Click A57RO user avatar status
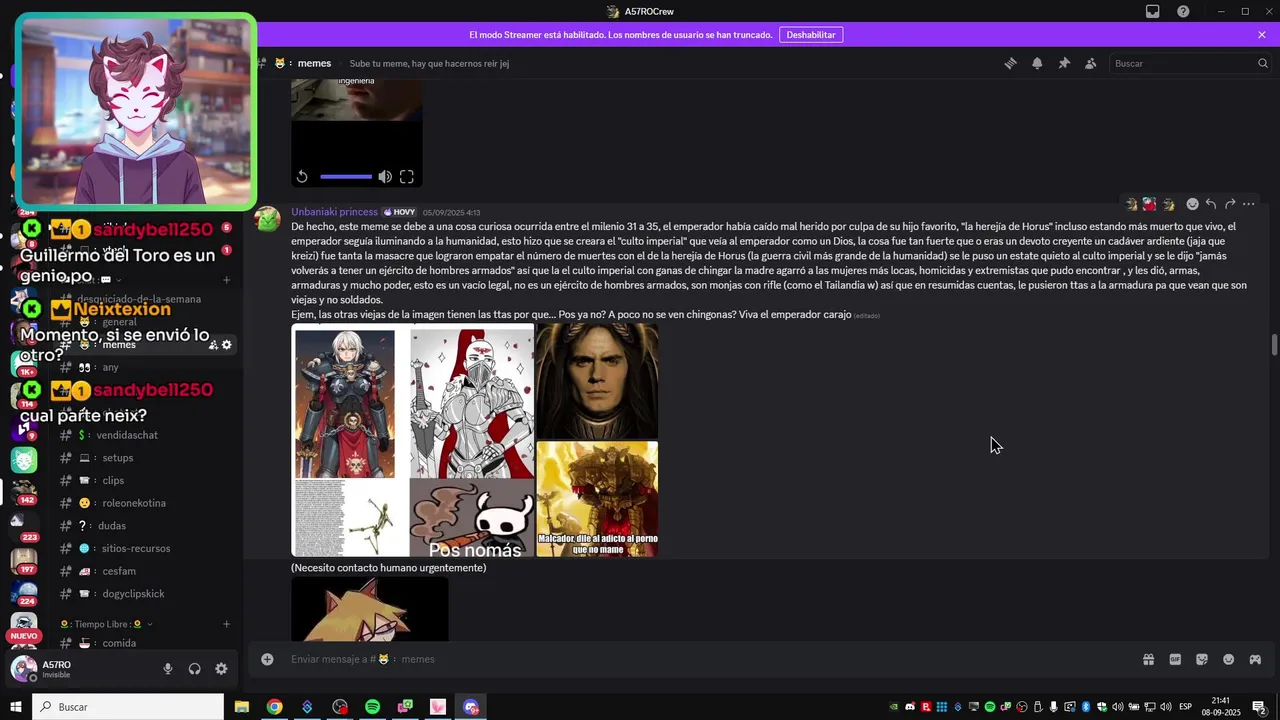 click(x=24, y=669)
